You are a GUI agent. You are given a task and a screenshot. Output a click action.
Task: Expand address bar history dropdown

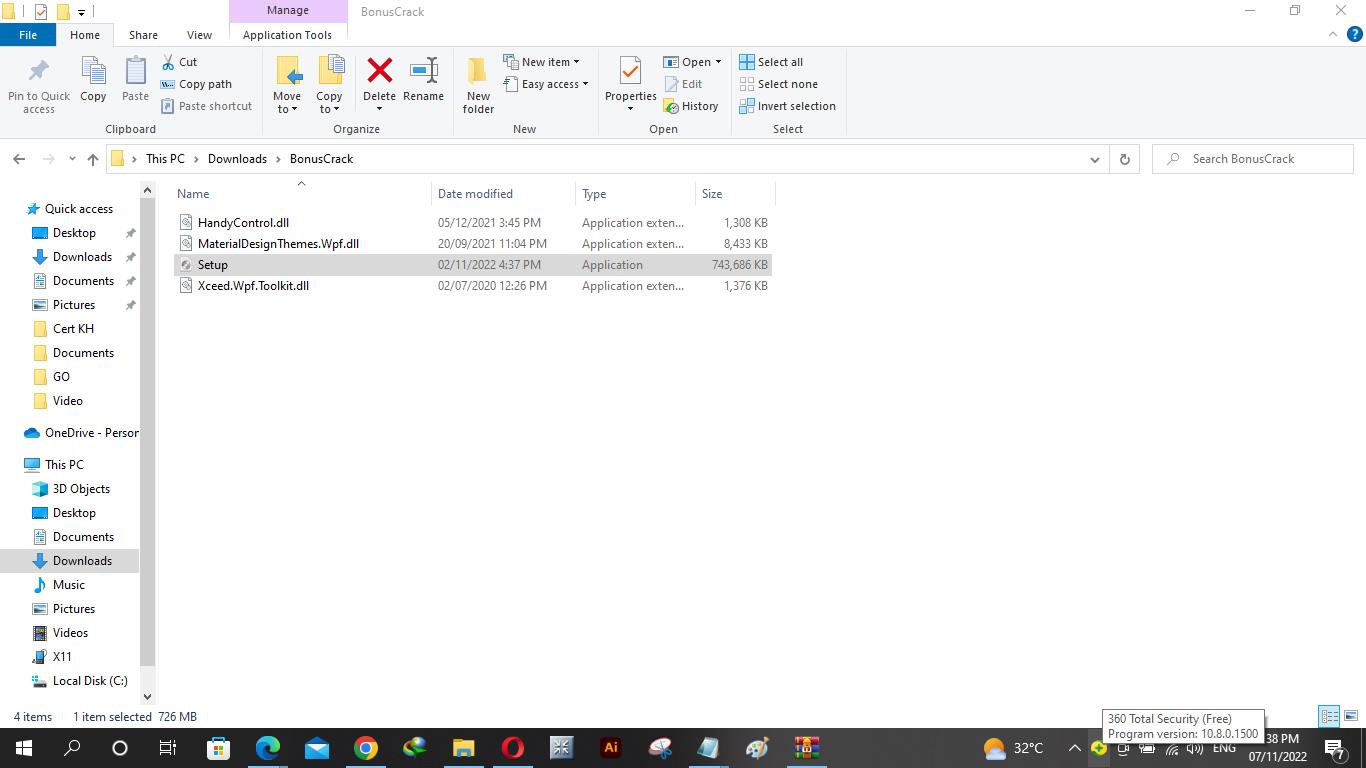(1094, 159)
